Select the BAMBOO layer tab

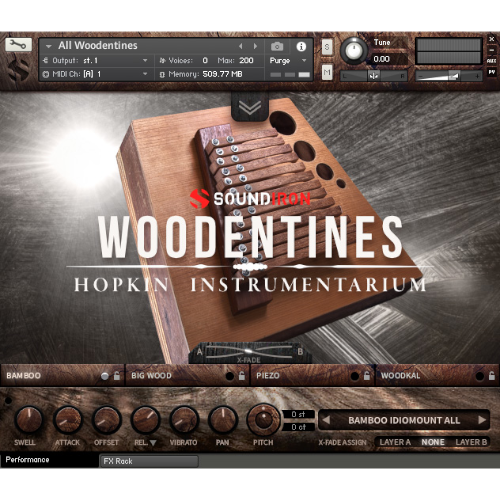click(x=62, y=376)
